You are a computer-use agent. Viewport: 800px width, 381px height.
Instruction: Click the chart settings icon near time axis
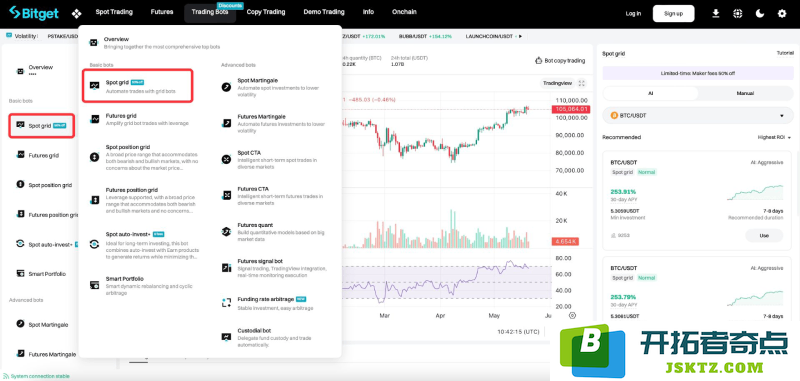[572, 316]
